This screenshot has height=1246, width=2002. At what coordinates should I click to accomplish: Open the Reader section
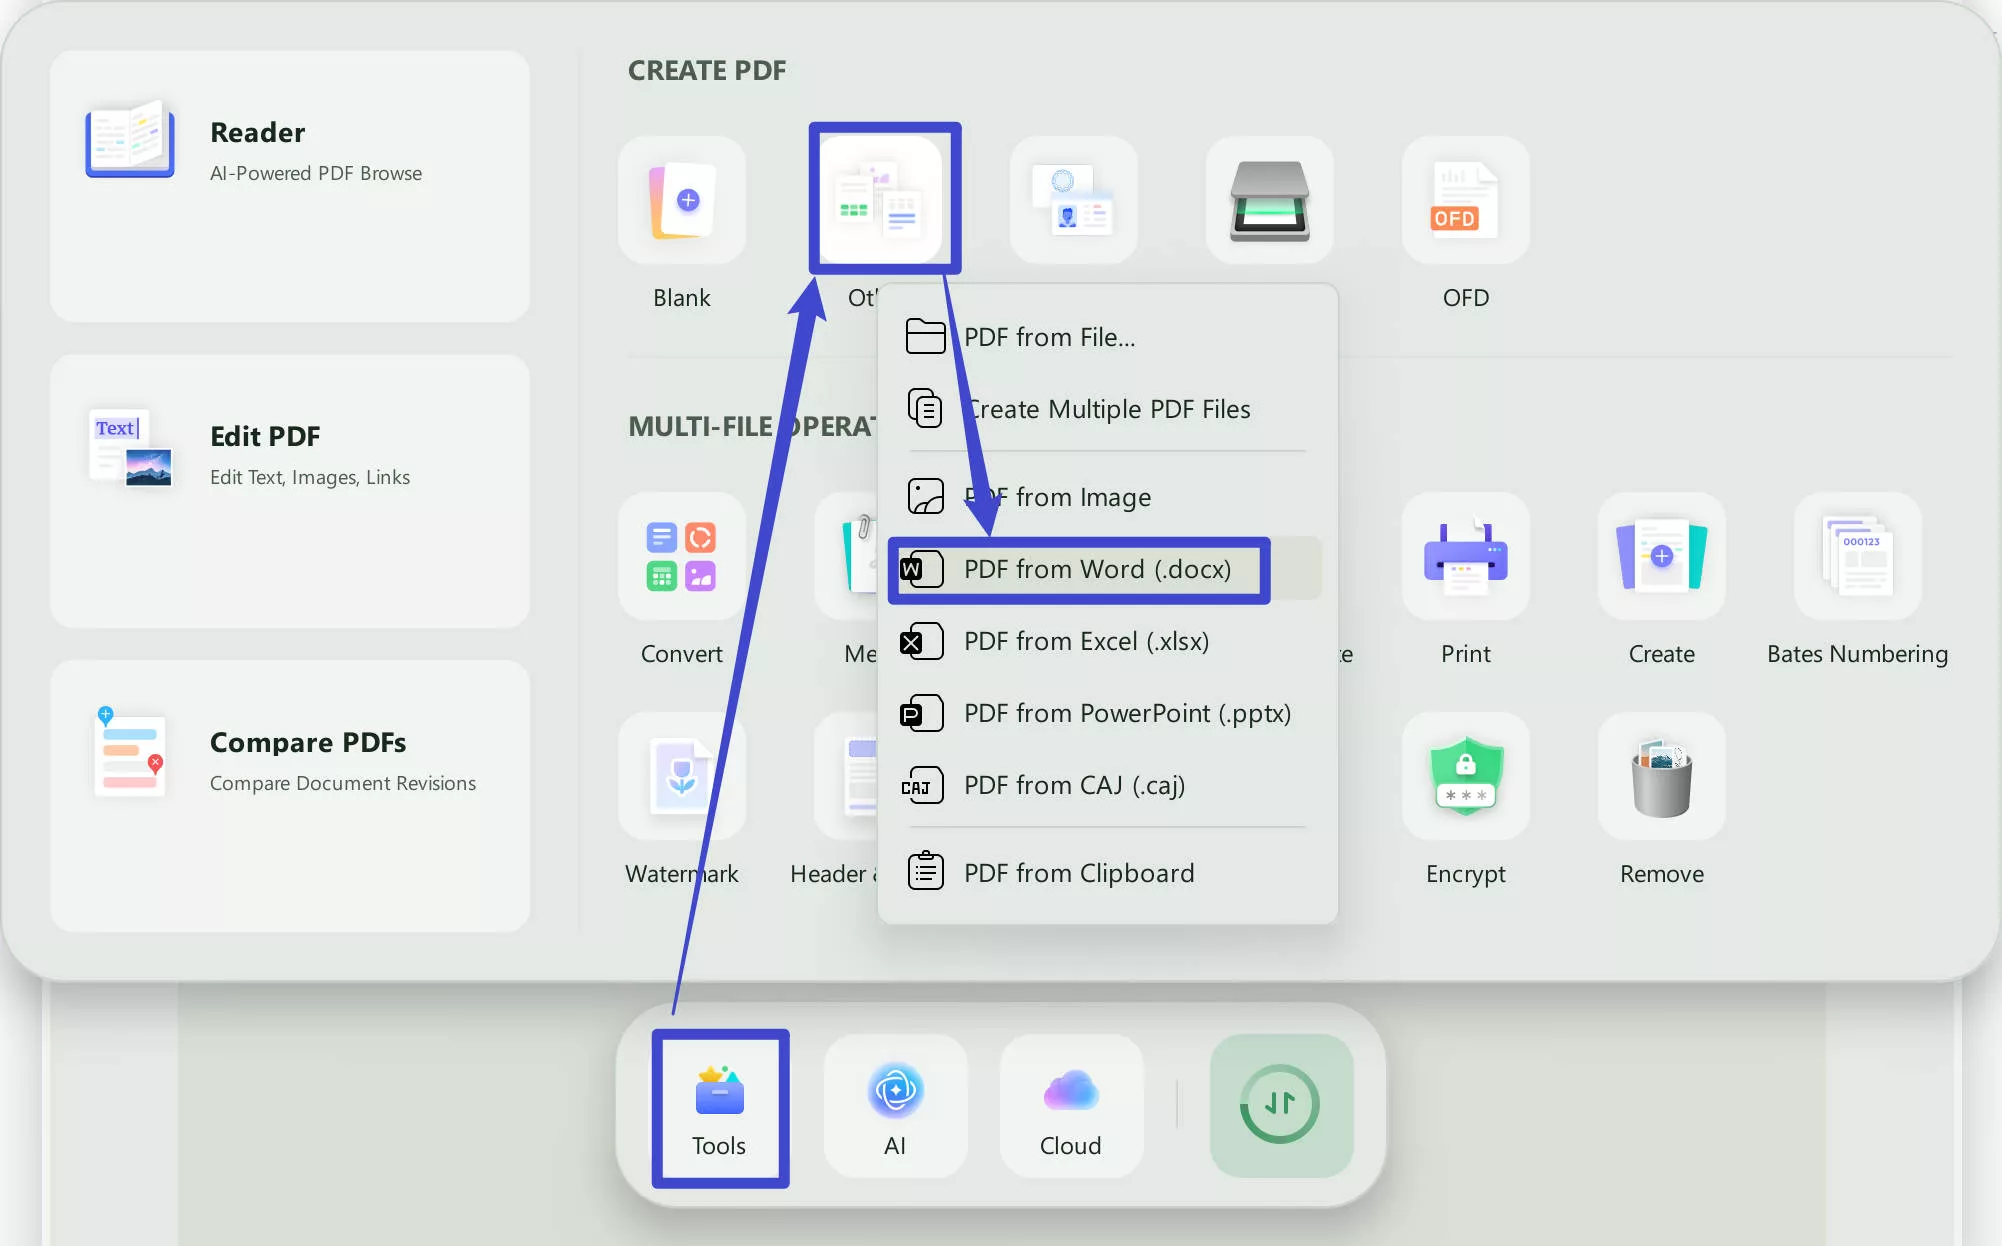289,150
